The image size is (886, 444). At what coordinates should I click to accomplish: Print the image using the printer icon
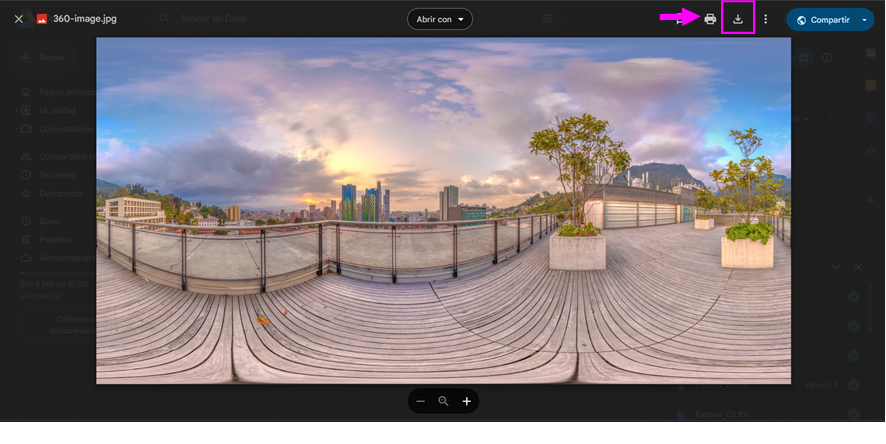710,19
